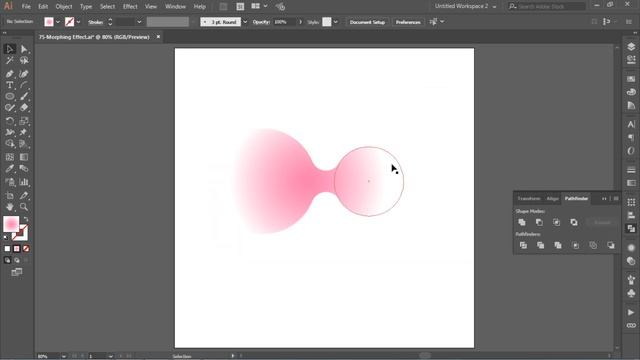
Task: Click Unite shape mode in Pathfinder
Action: (522, 222)
